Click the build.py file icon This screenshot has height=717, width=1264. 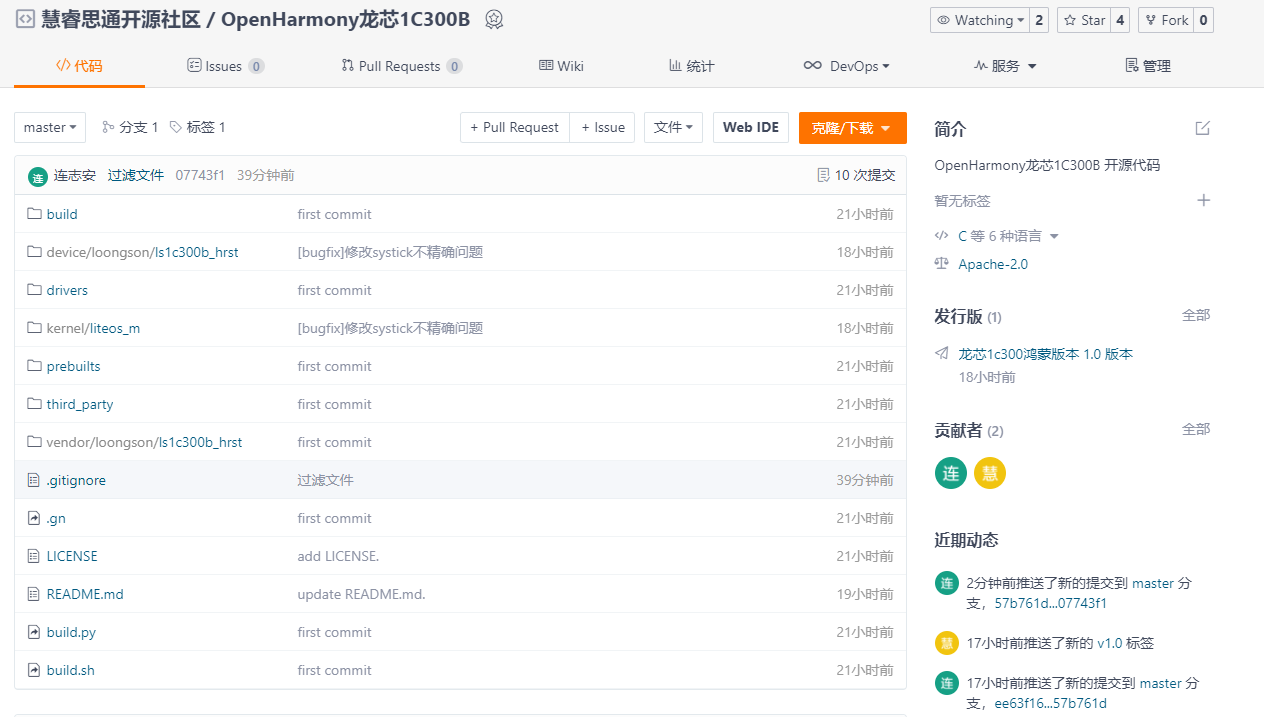34,632
